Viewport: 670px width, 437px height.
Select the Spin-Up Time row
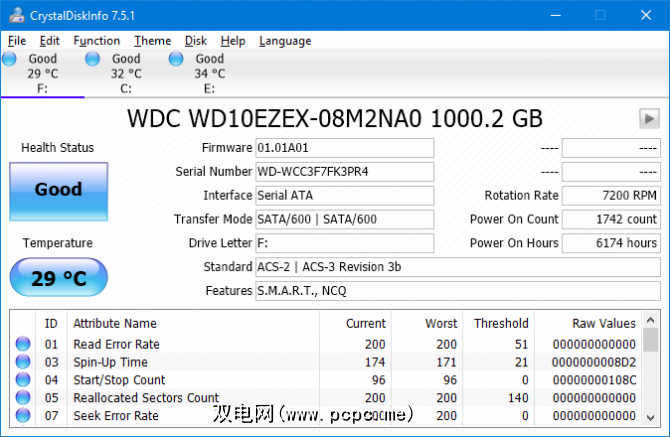click(x=326, y=362)
